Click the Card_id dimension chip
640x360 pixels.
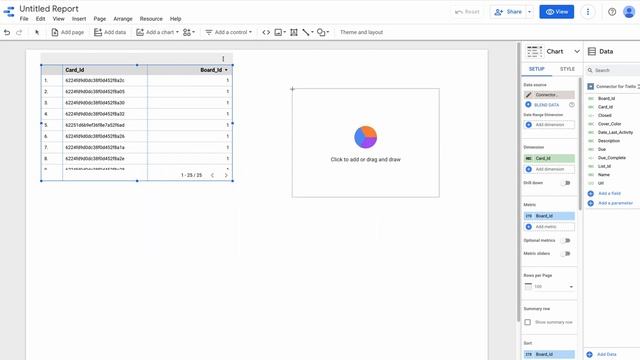549,158
